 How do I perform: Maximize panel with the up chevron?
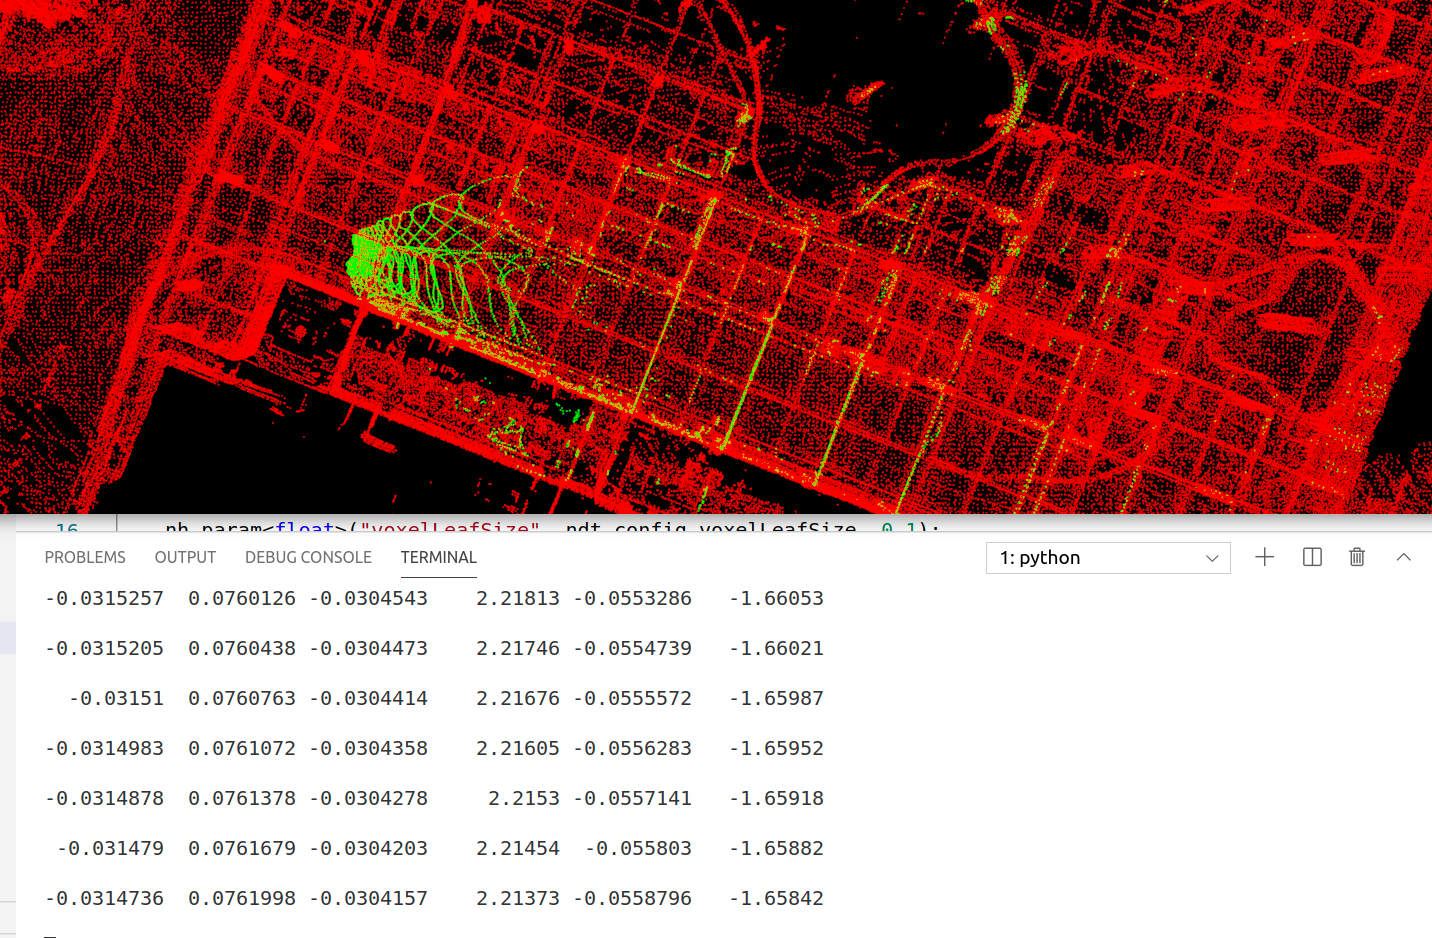(1403, 557)
